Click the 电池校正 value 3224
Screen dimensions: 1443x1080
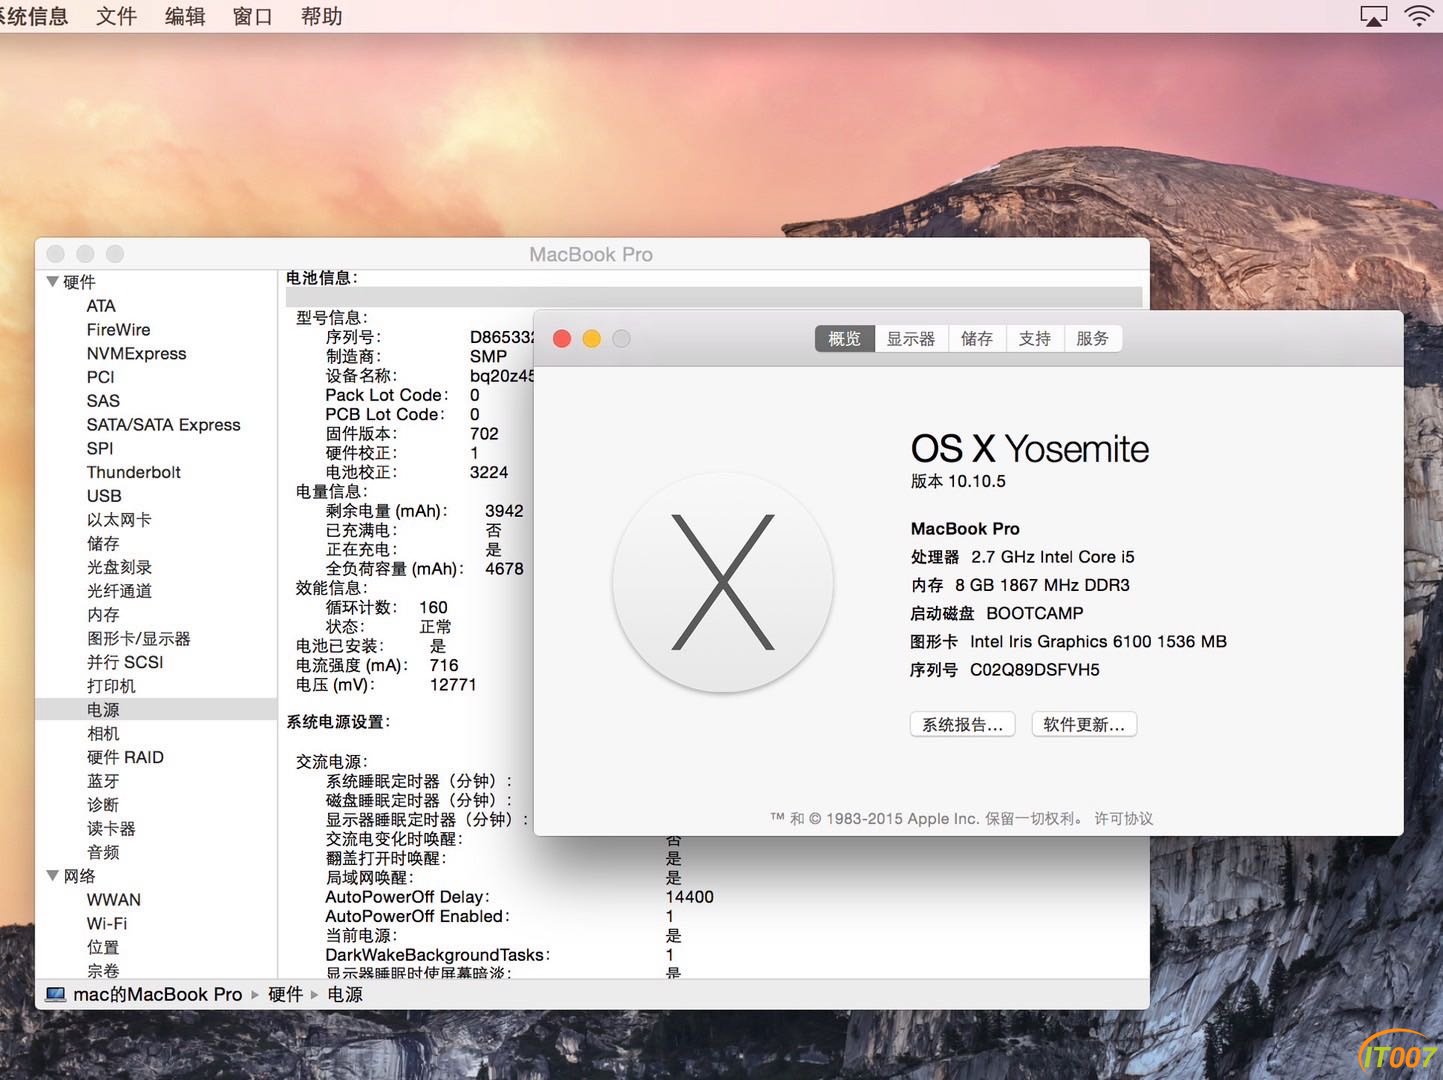click(489, 472)
